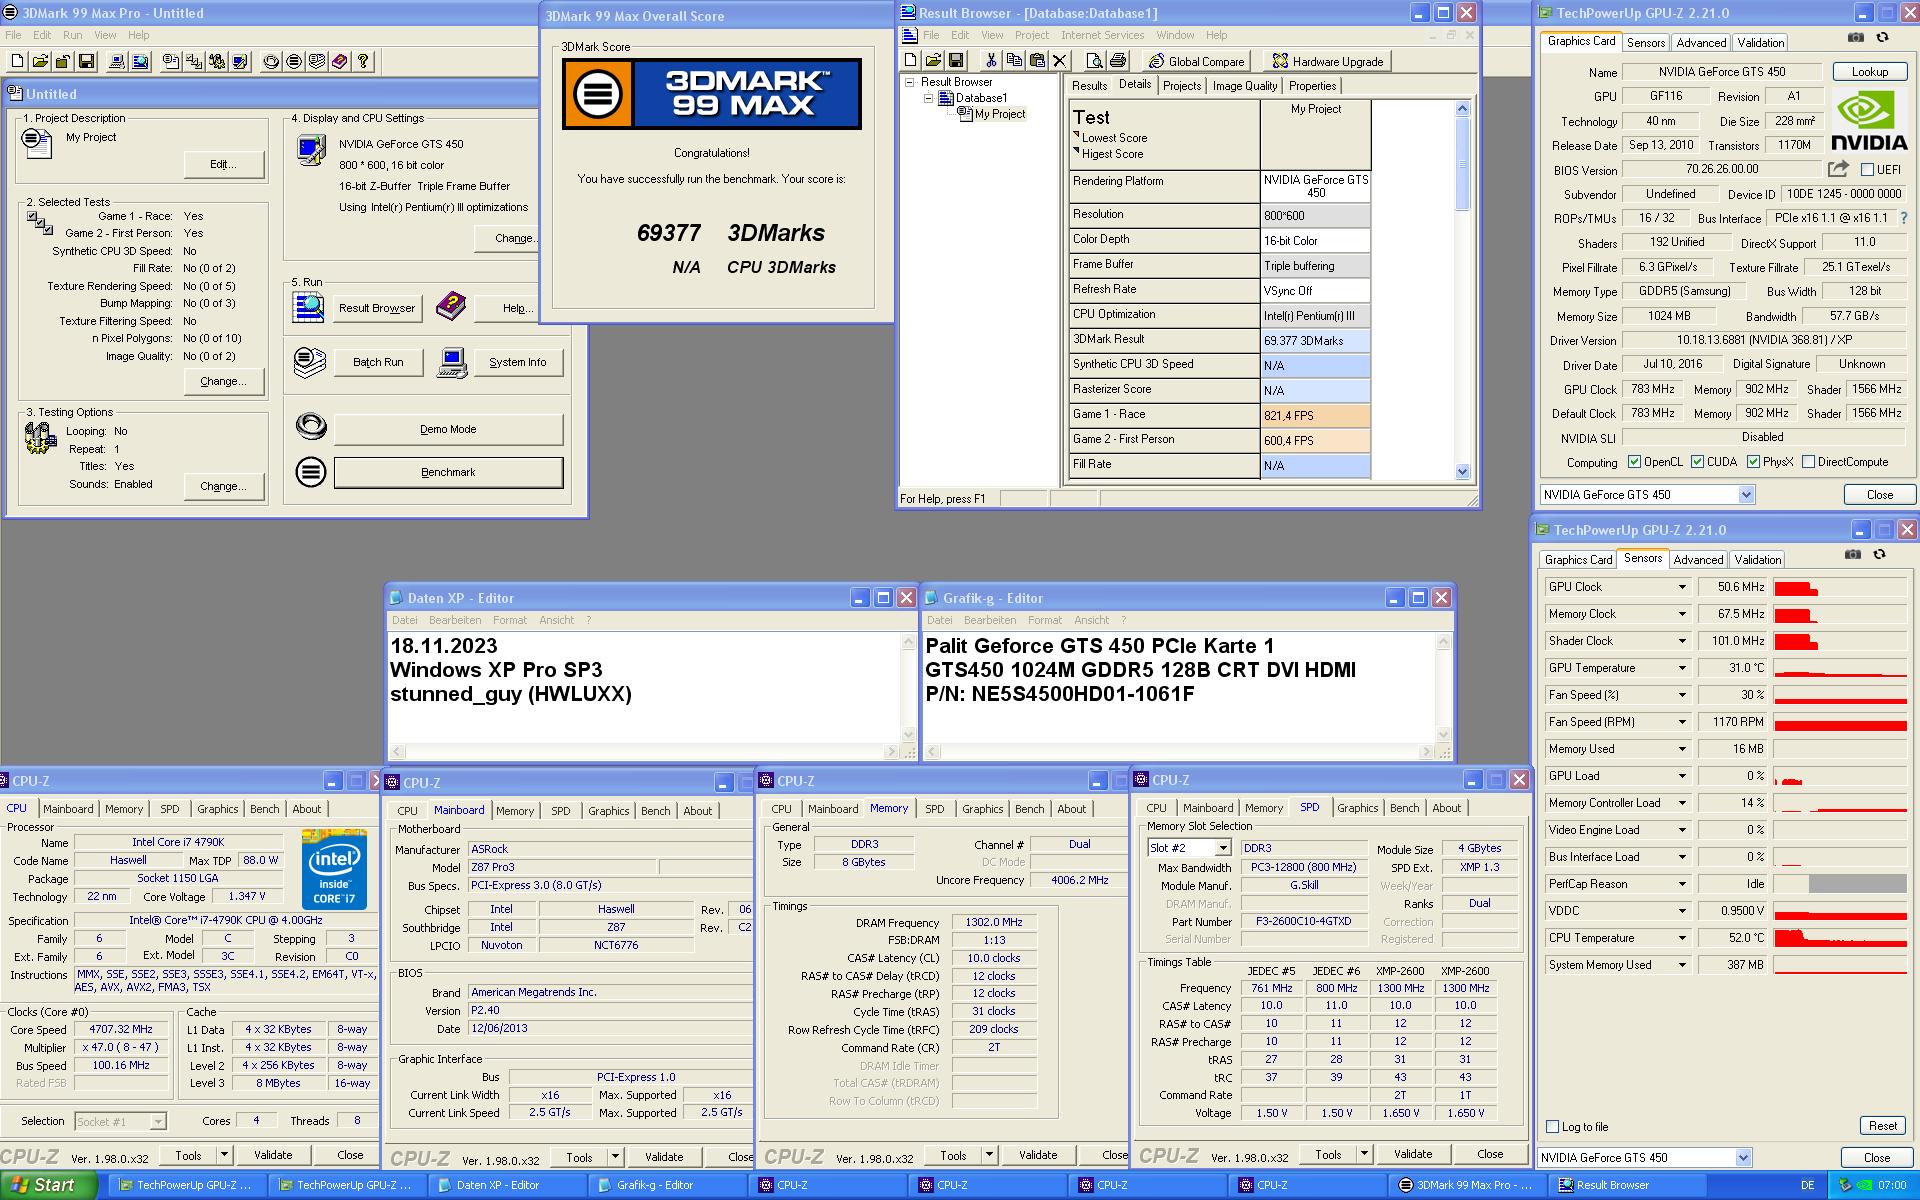Click refresh icon in GPU-Z Sensors window
1920x1200 pixels.
pos(1879,554)
